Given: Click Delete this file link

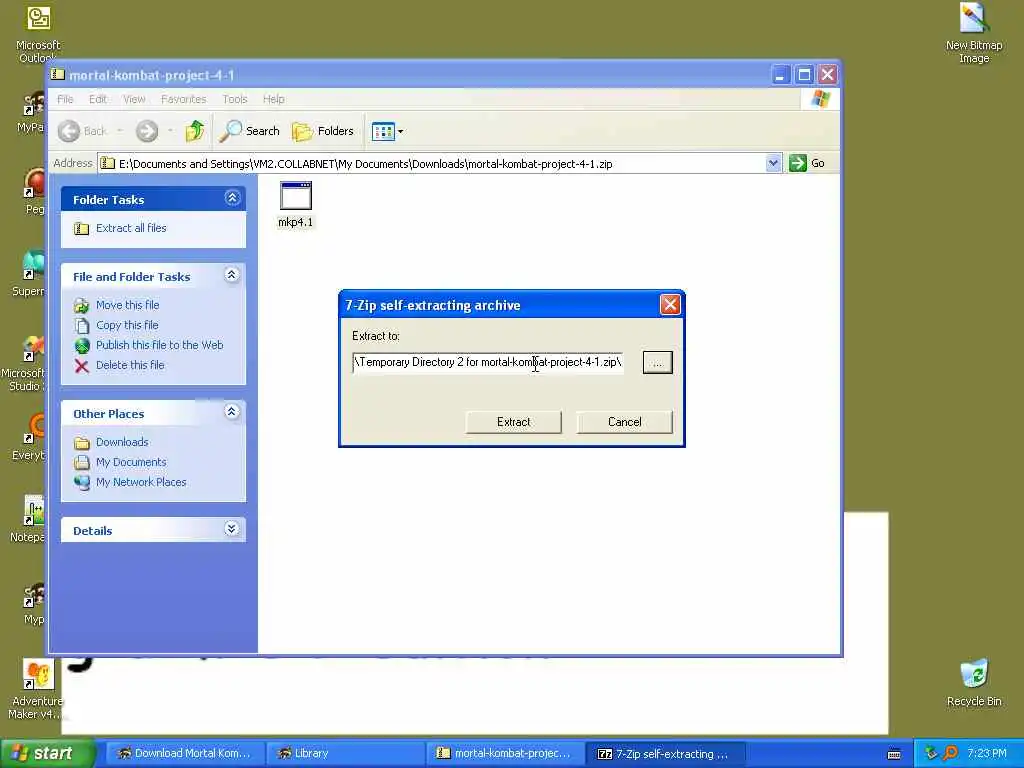Looking at the screenshot, I should pos(130,365).
